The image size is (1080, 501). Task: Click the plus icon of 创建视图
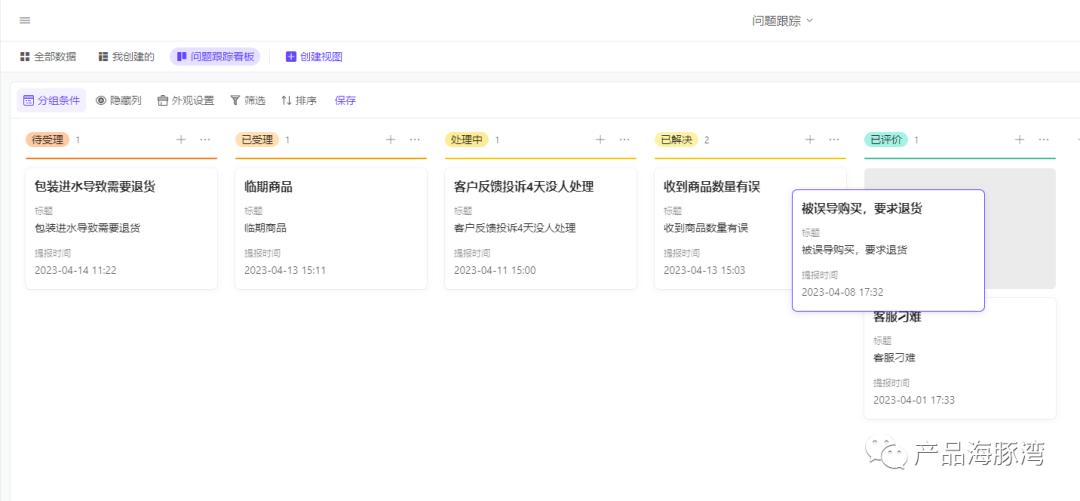point(291,57)
